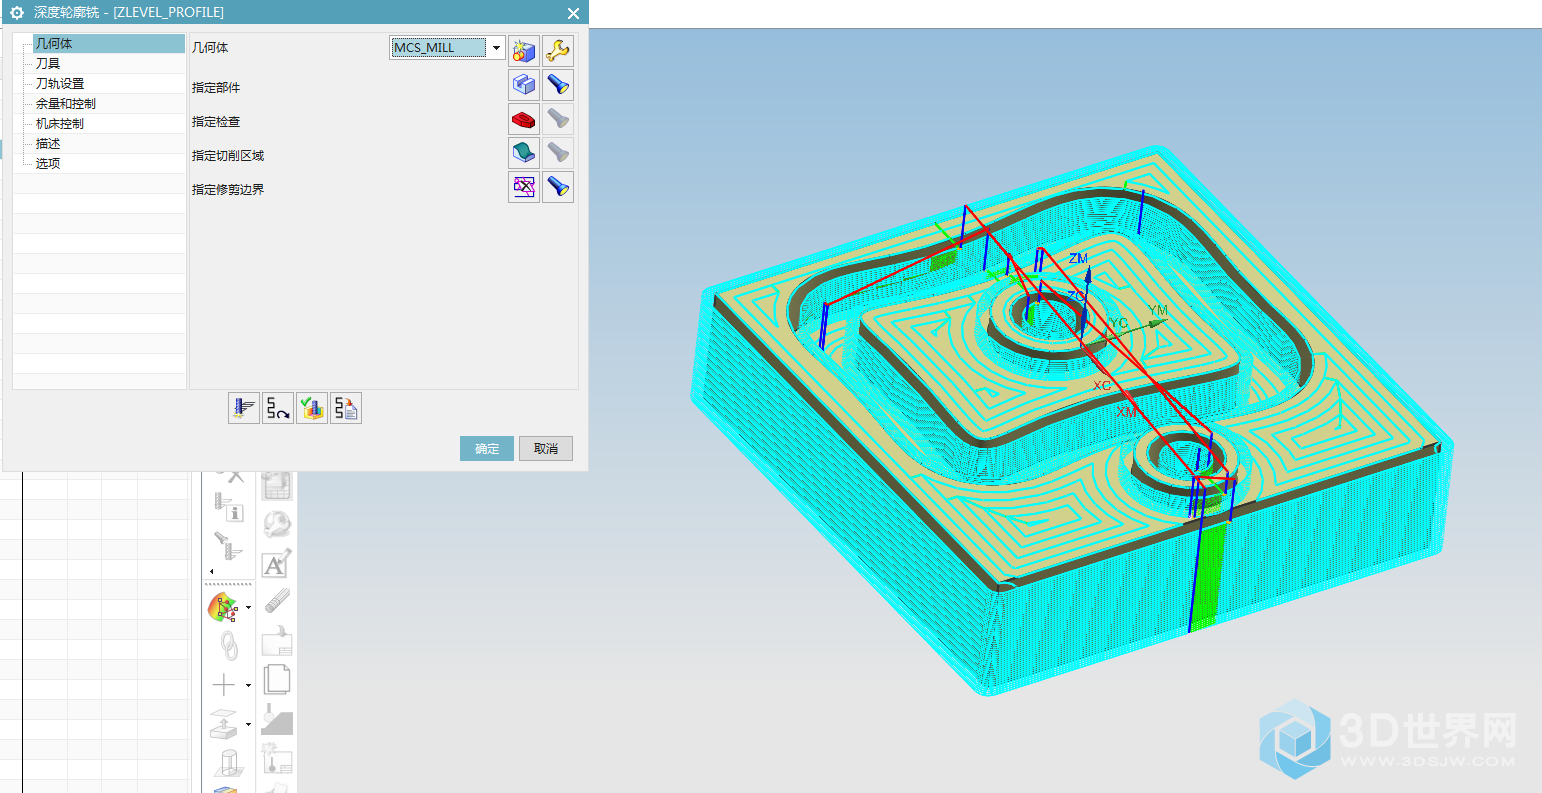Click the specify cut area icon
This screenshot has width=1542, height=793.
coord(524,153)
